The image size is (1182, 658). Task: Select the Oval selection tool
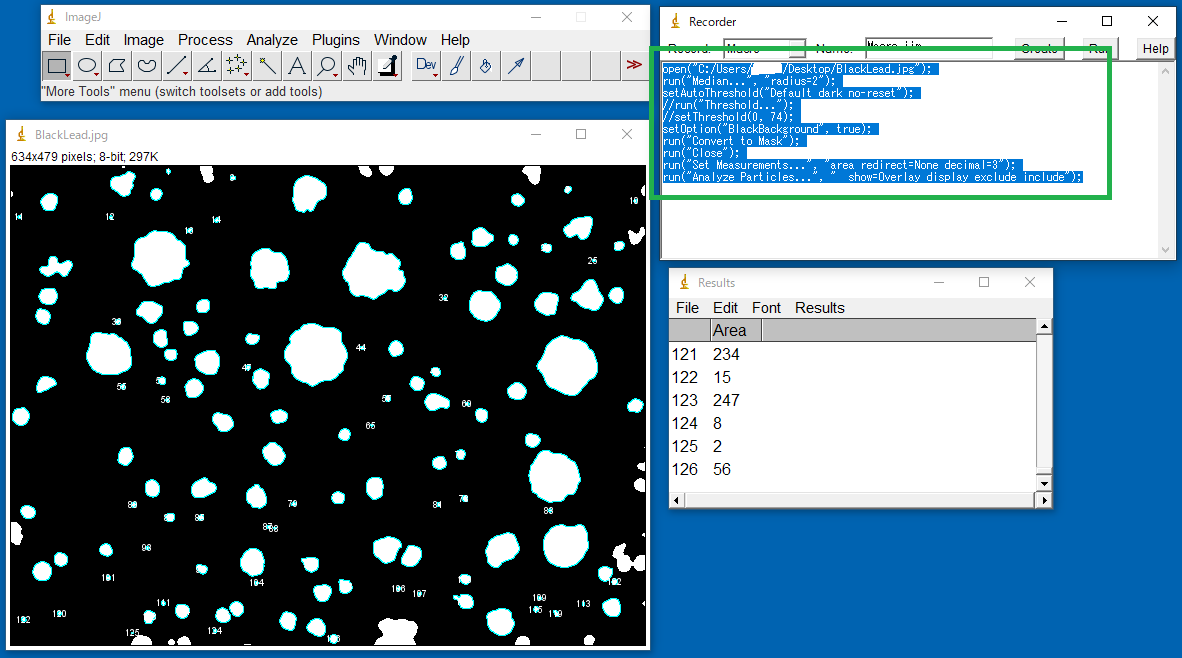[x=87, y=66]
